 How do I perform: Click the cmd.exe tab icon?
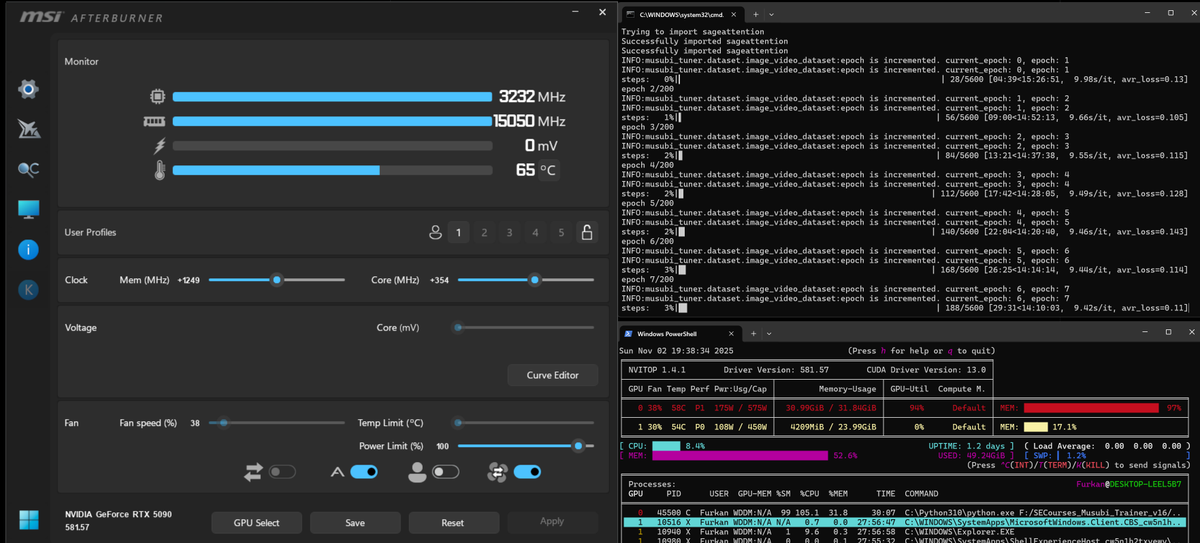pyautogui.click(x=630, y=14)
